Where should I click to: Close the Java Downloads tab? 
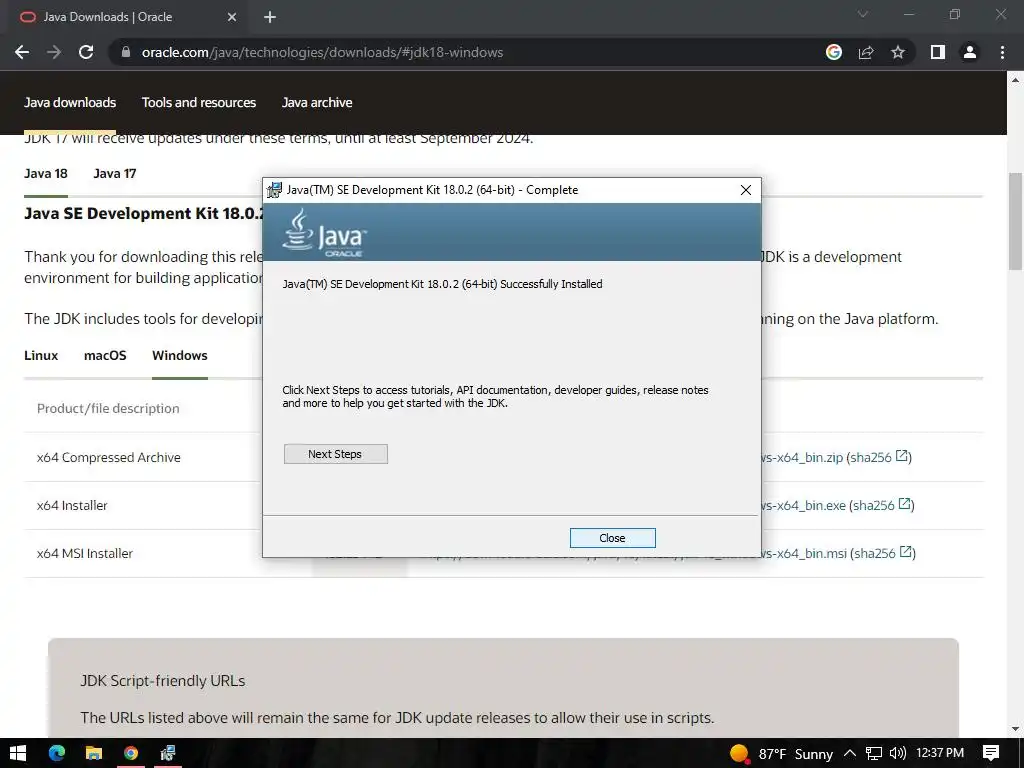tap(232, 17)
